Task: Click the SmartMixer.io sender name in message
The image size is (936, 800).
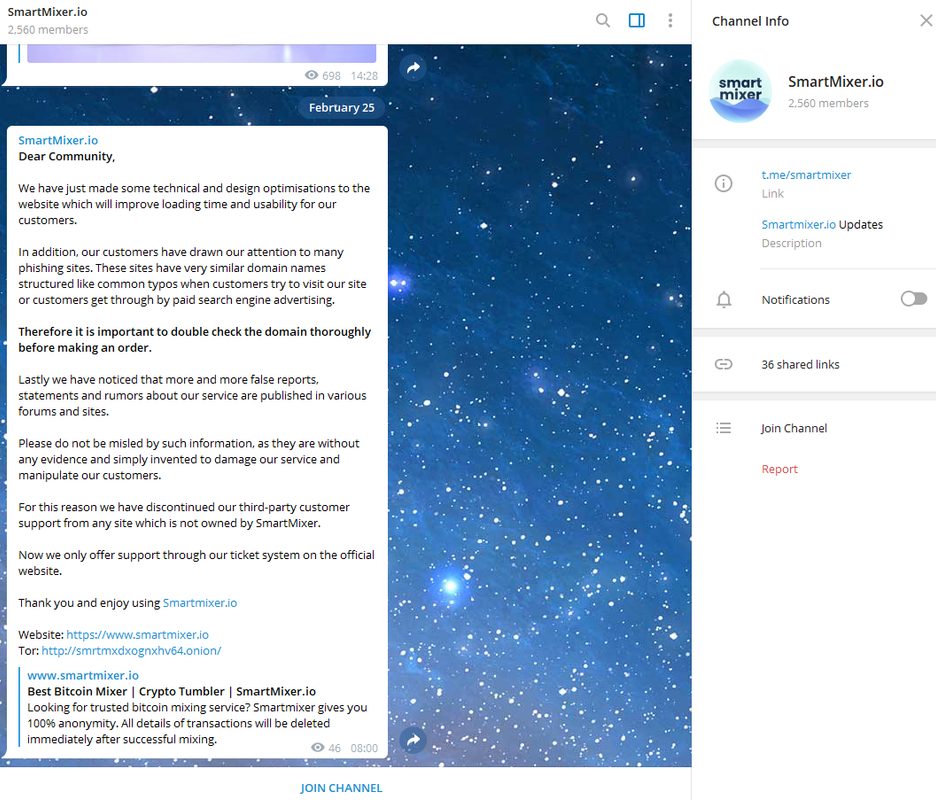Action: (x=58, y=140)
